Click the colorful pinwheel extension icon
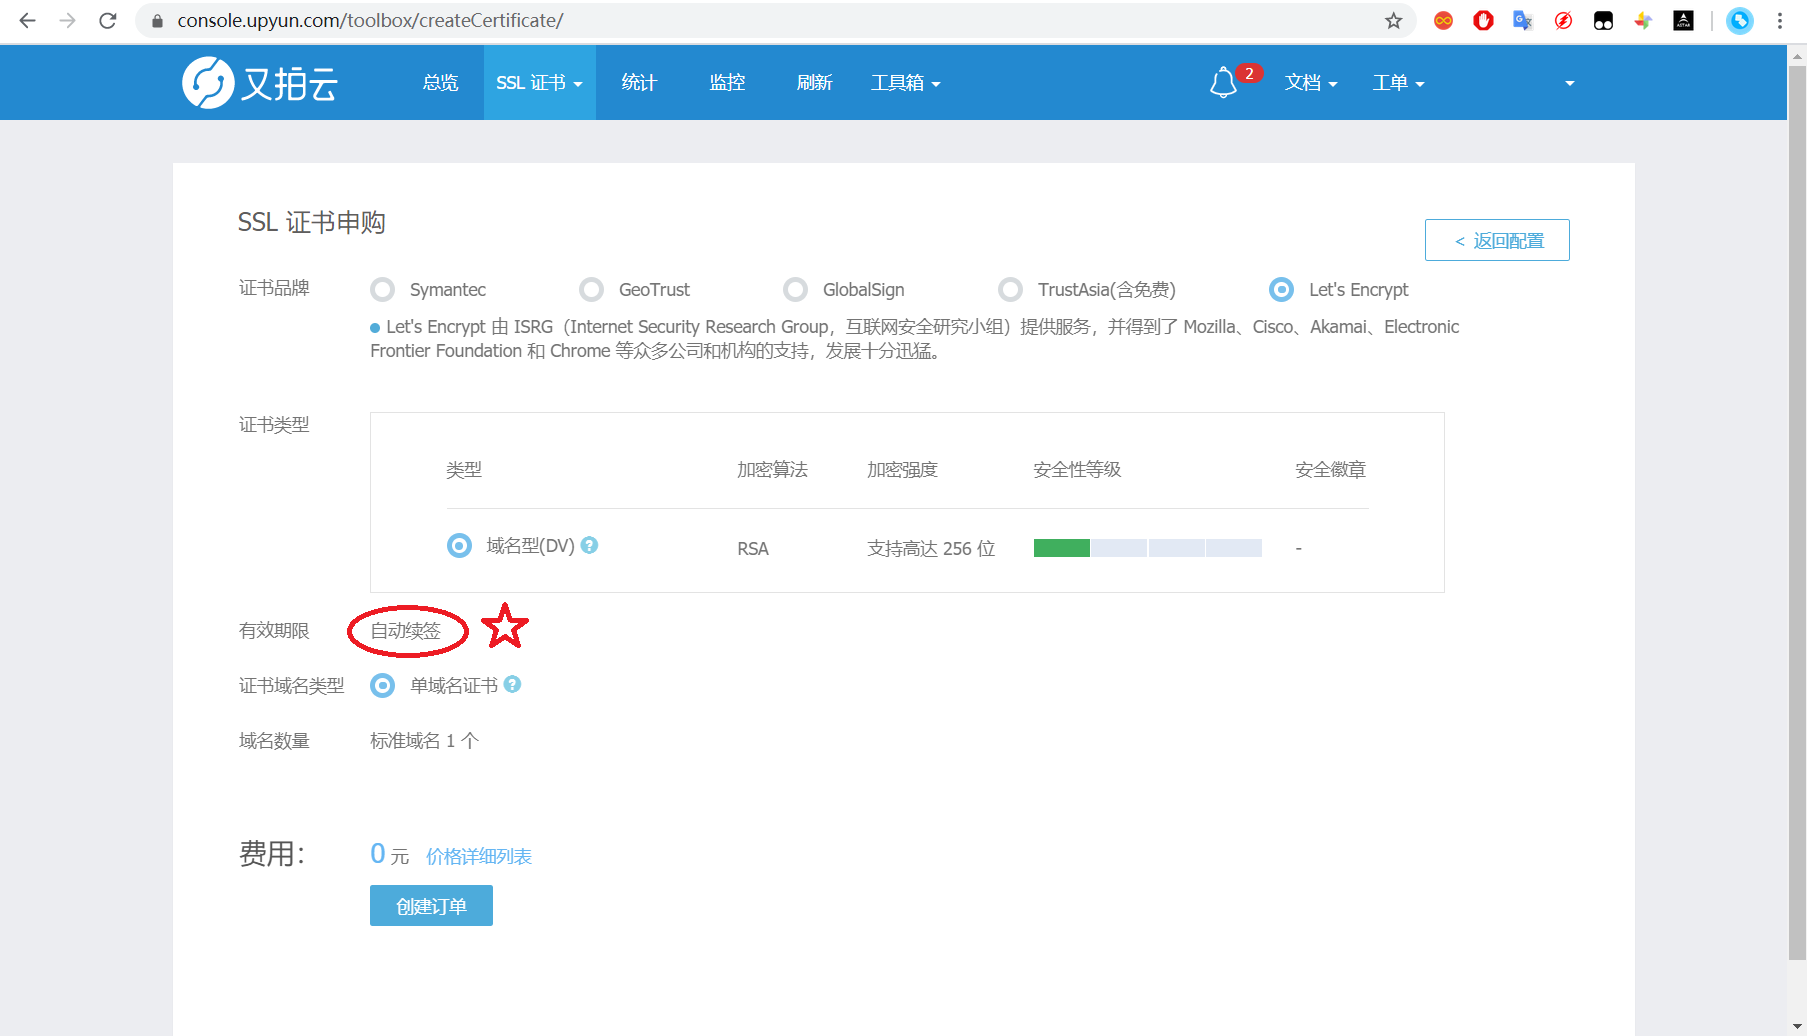 pyautogui.click(x=1643, y=20)
